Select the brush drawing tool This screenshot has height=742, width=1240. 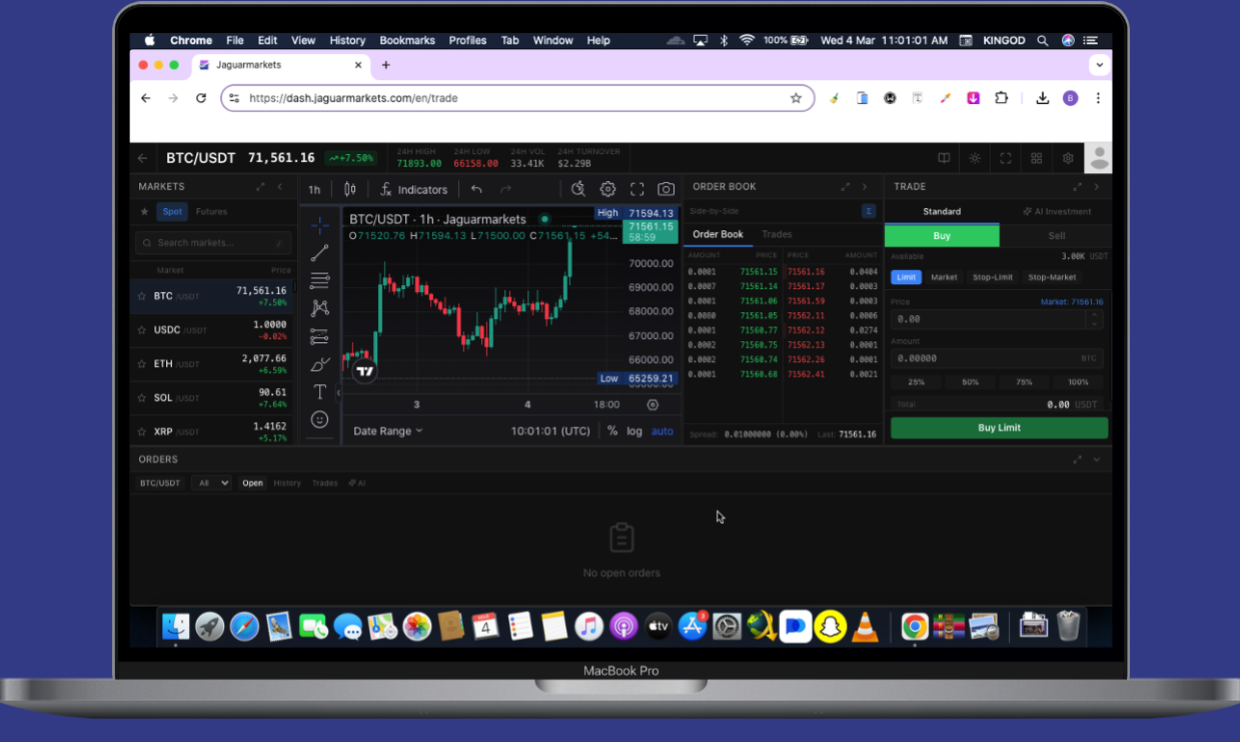(320, 364)
